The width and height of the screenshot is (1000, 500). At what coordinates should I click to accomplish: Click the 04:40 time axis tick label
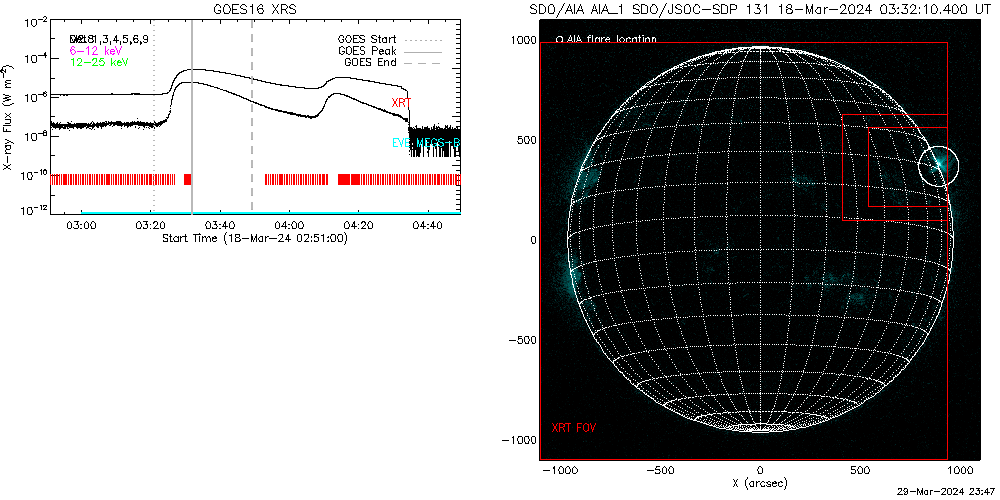tap(428, 225)
